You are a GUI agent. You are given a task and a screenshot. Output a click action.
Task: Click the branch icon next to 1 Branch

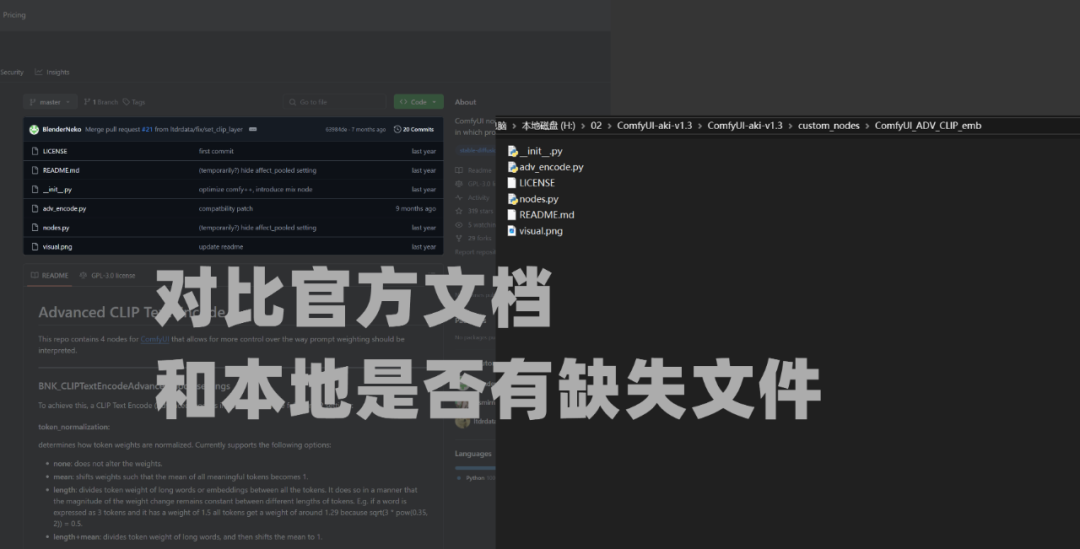87,102
